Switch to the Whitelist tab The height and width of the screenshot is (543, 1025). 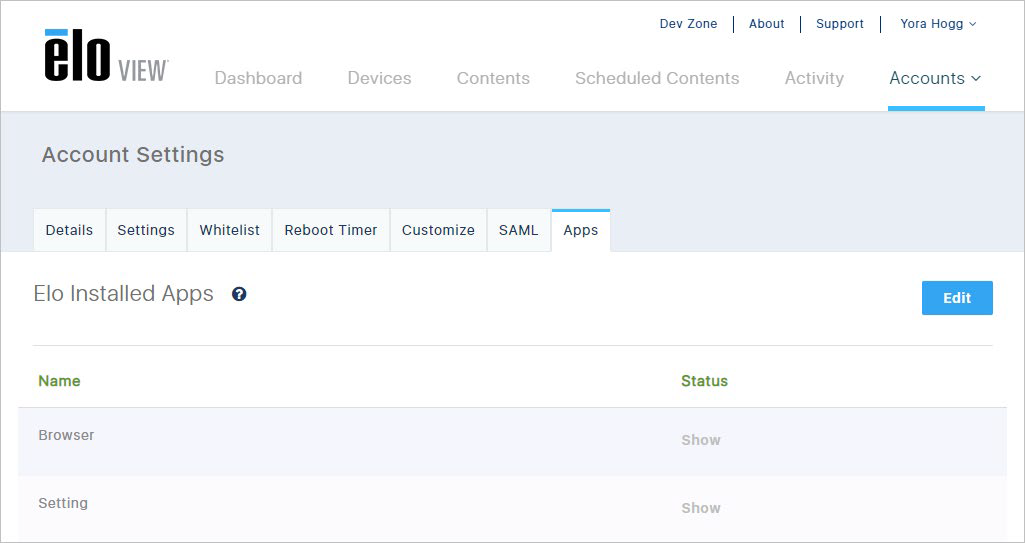pos(229,230)
